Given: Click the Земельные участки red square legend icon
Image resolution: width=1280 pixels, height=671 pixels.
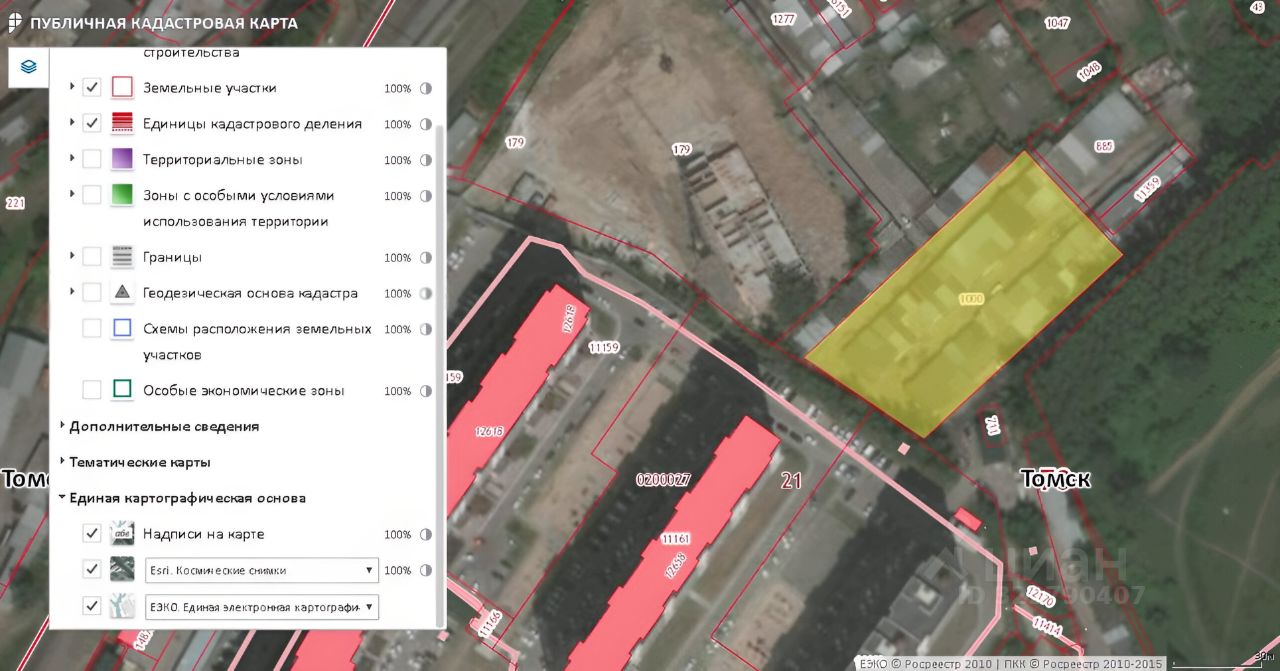Looking at the screenshot, I should (x=122, y=88).
